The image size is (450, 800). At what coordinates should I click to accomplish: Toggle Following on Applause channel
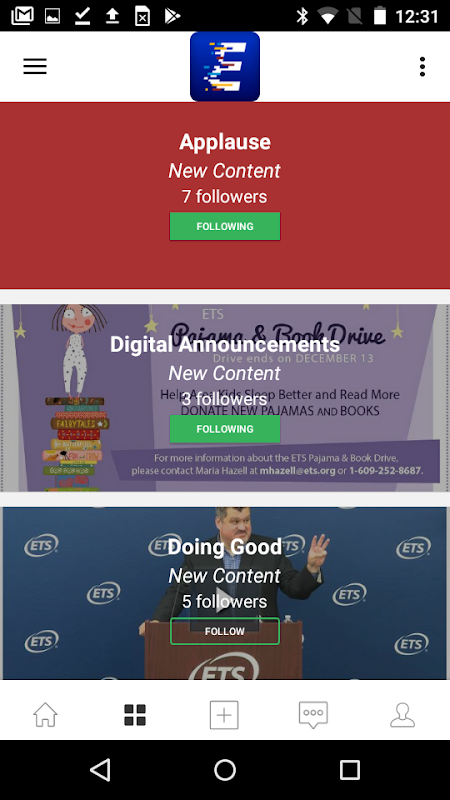click(225, 226)
